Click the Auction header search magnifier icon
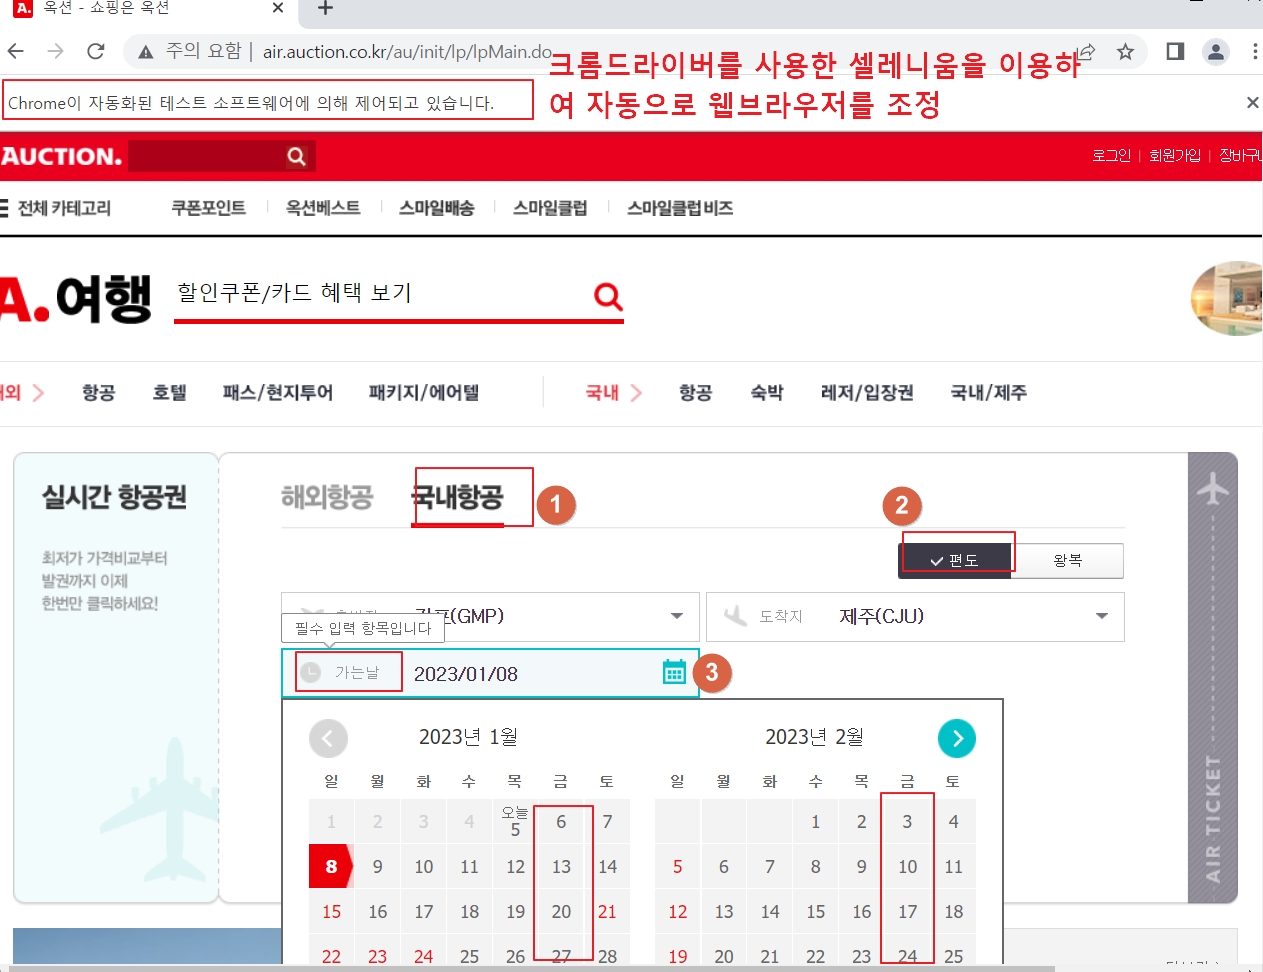The height and width of the screenshot is (972, 1263). 296,156
